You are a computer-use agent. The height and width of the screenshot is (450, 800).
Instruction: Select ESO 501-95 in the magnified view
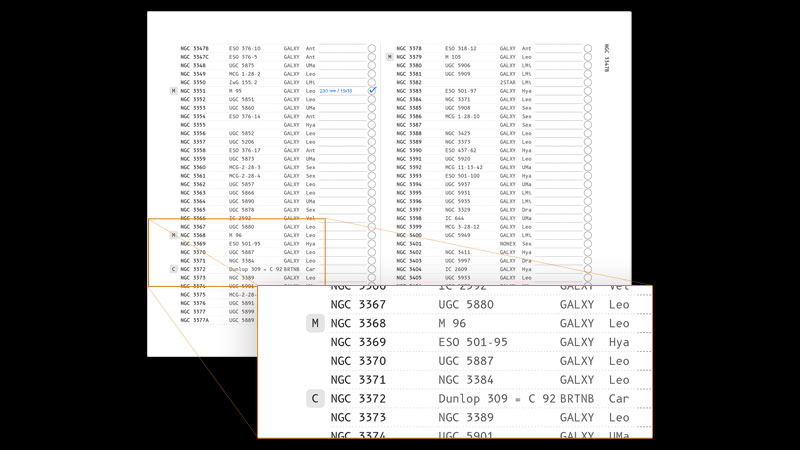click(475, 342)
